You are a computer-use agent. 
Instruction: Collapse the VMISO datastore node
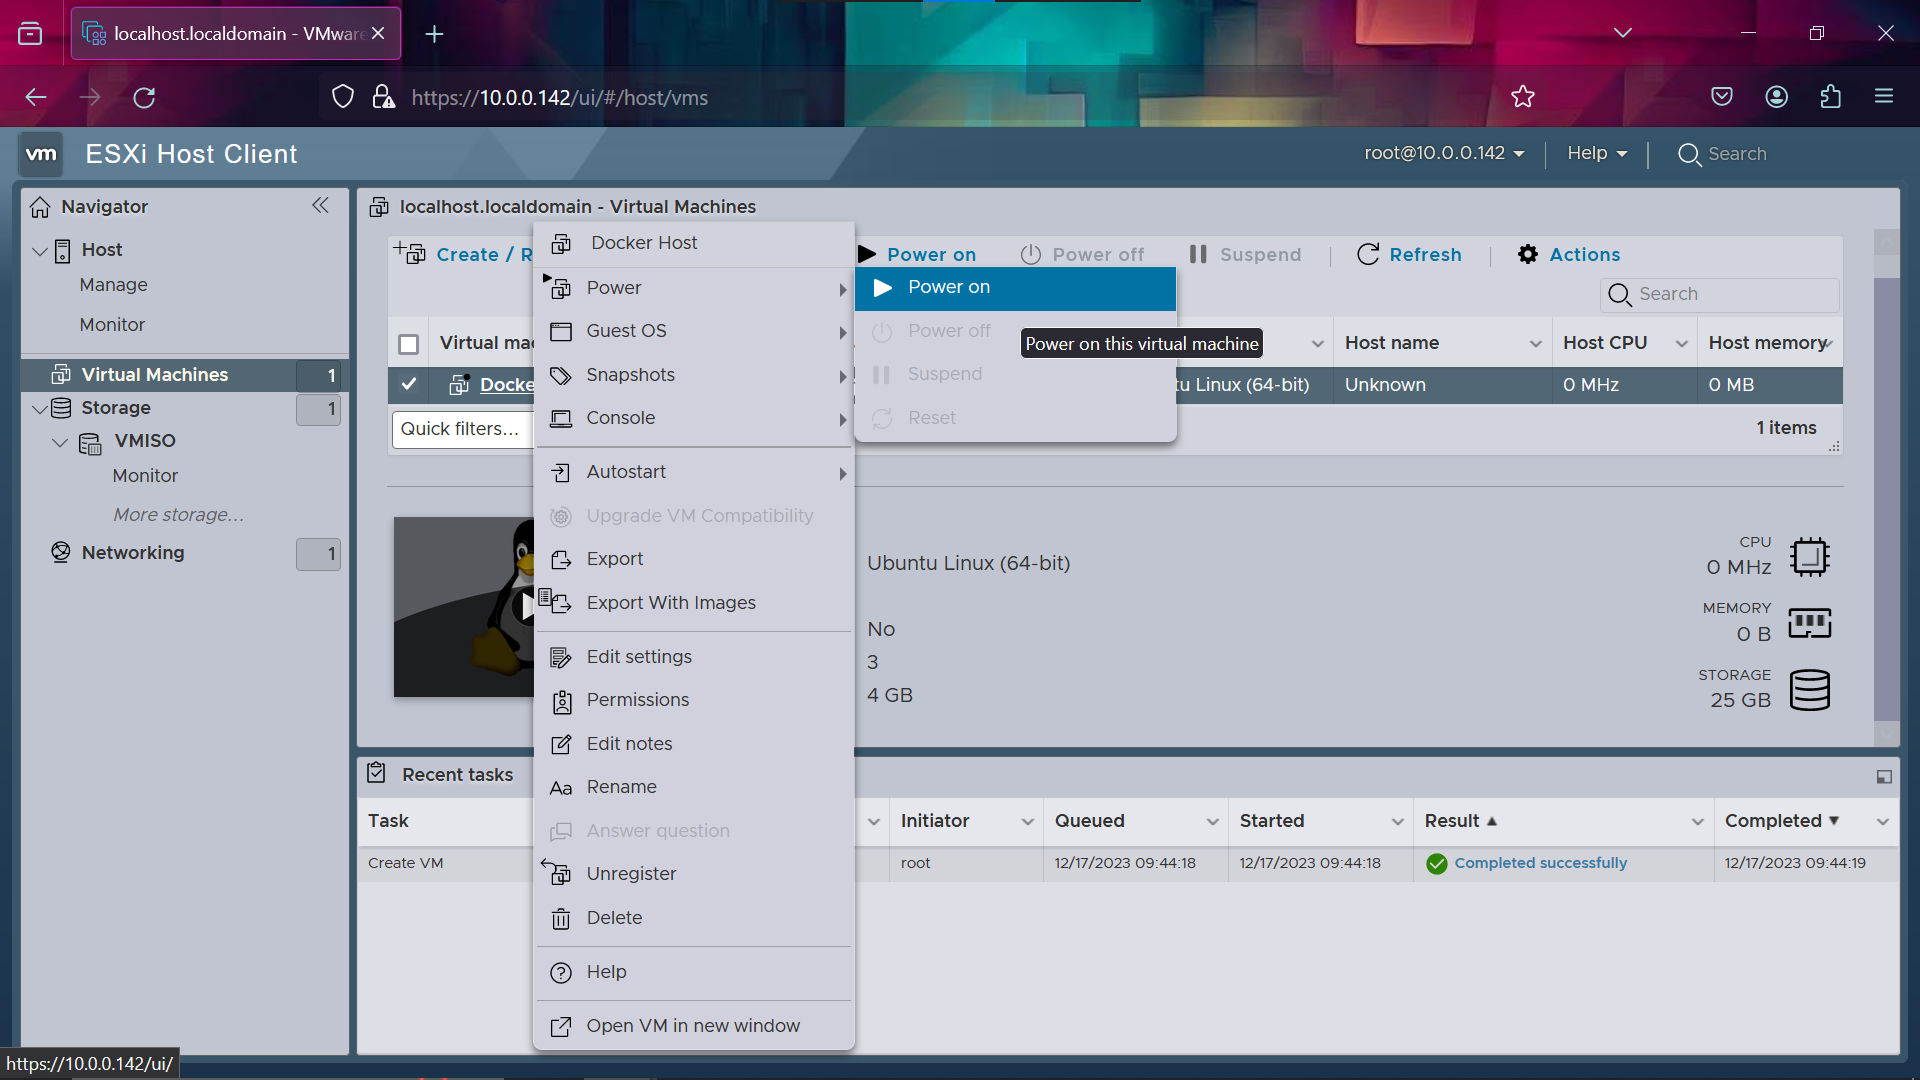point(60,442)
